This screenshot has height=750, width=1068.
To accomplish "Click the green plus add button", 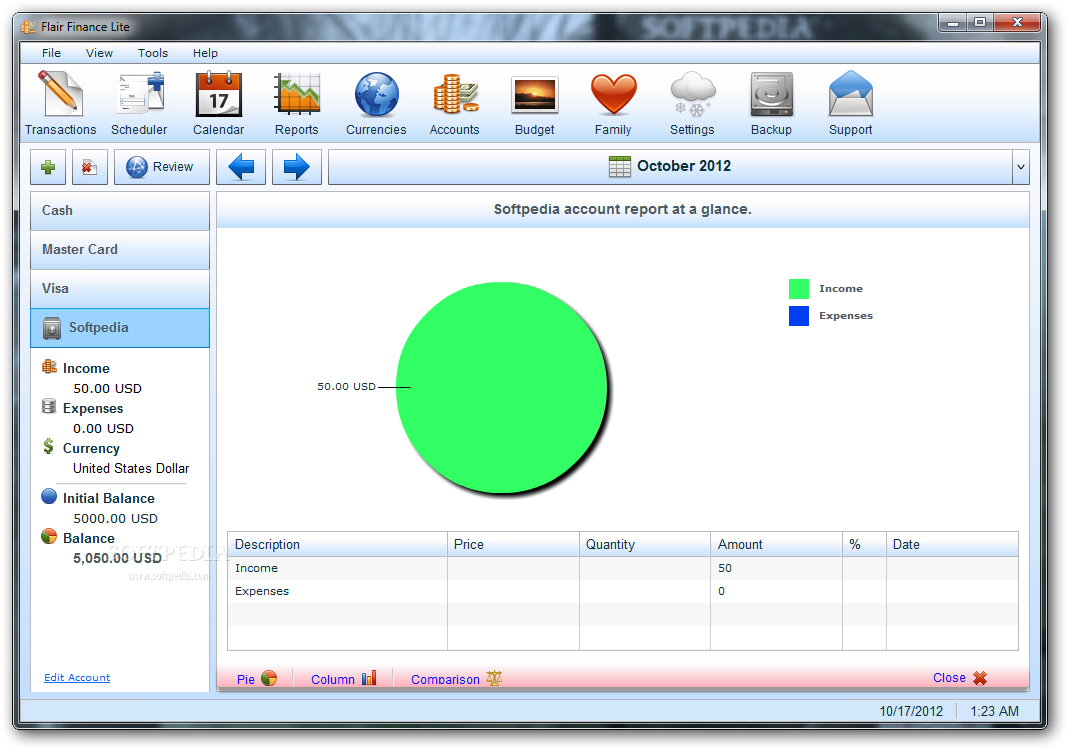I will [x=48, y=167].
